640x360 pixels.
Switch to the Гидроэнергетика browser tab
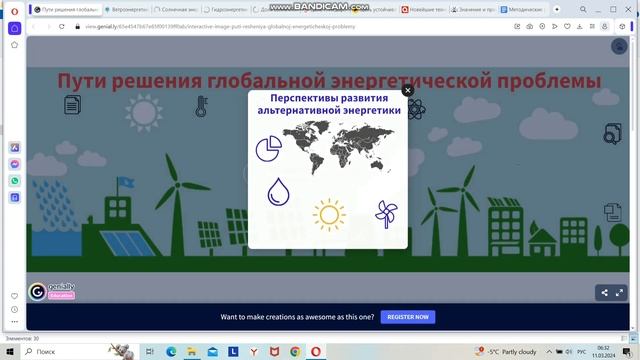pyautogui.click(x=225, y=9)
